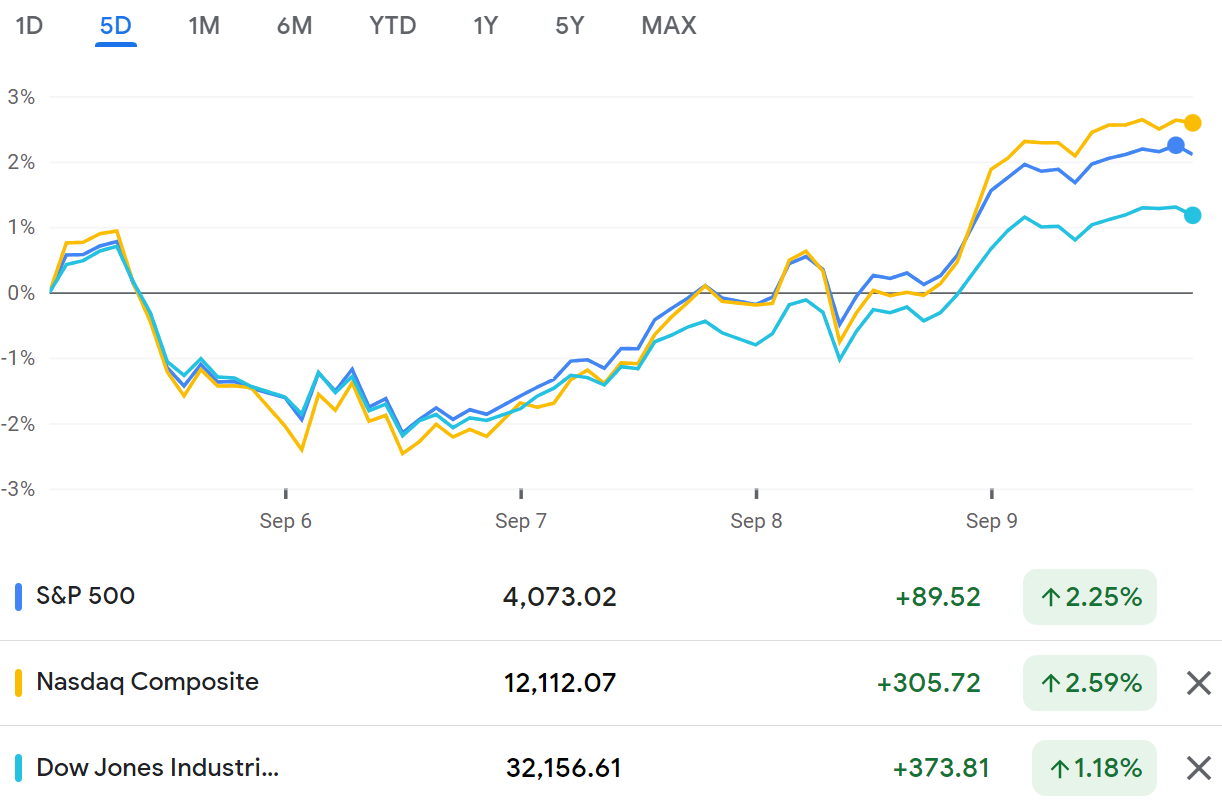Click the up arrow beside 1.18%

1059,769
